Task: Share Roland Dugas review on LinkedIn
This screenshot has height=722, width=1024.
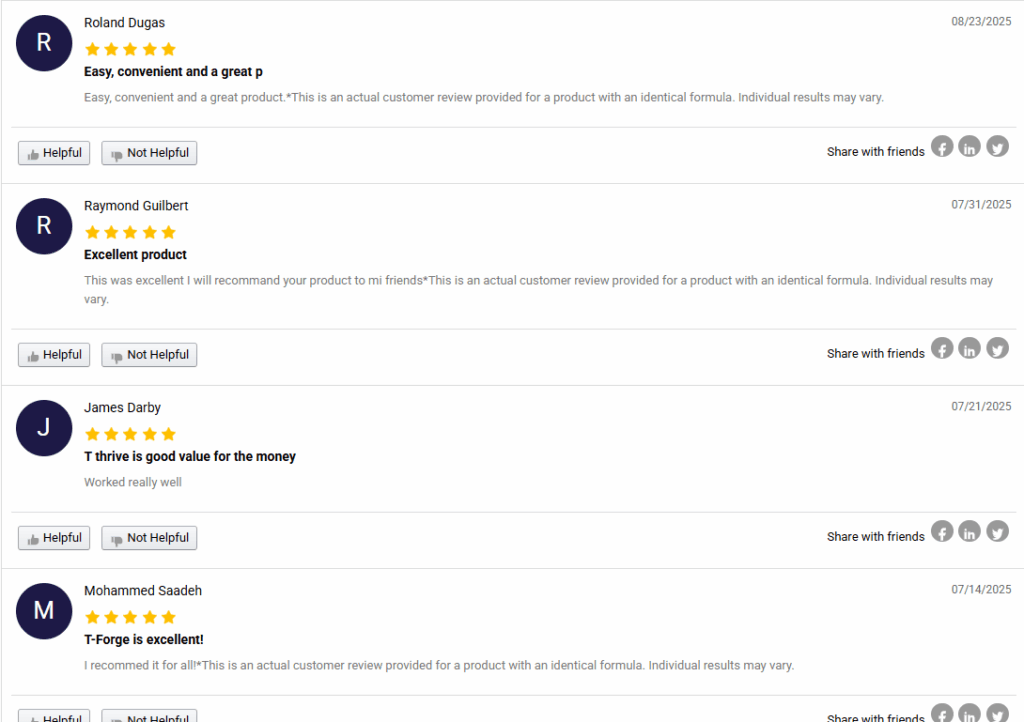Action: tap(970, 146)
